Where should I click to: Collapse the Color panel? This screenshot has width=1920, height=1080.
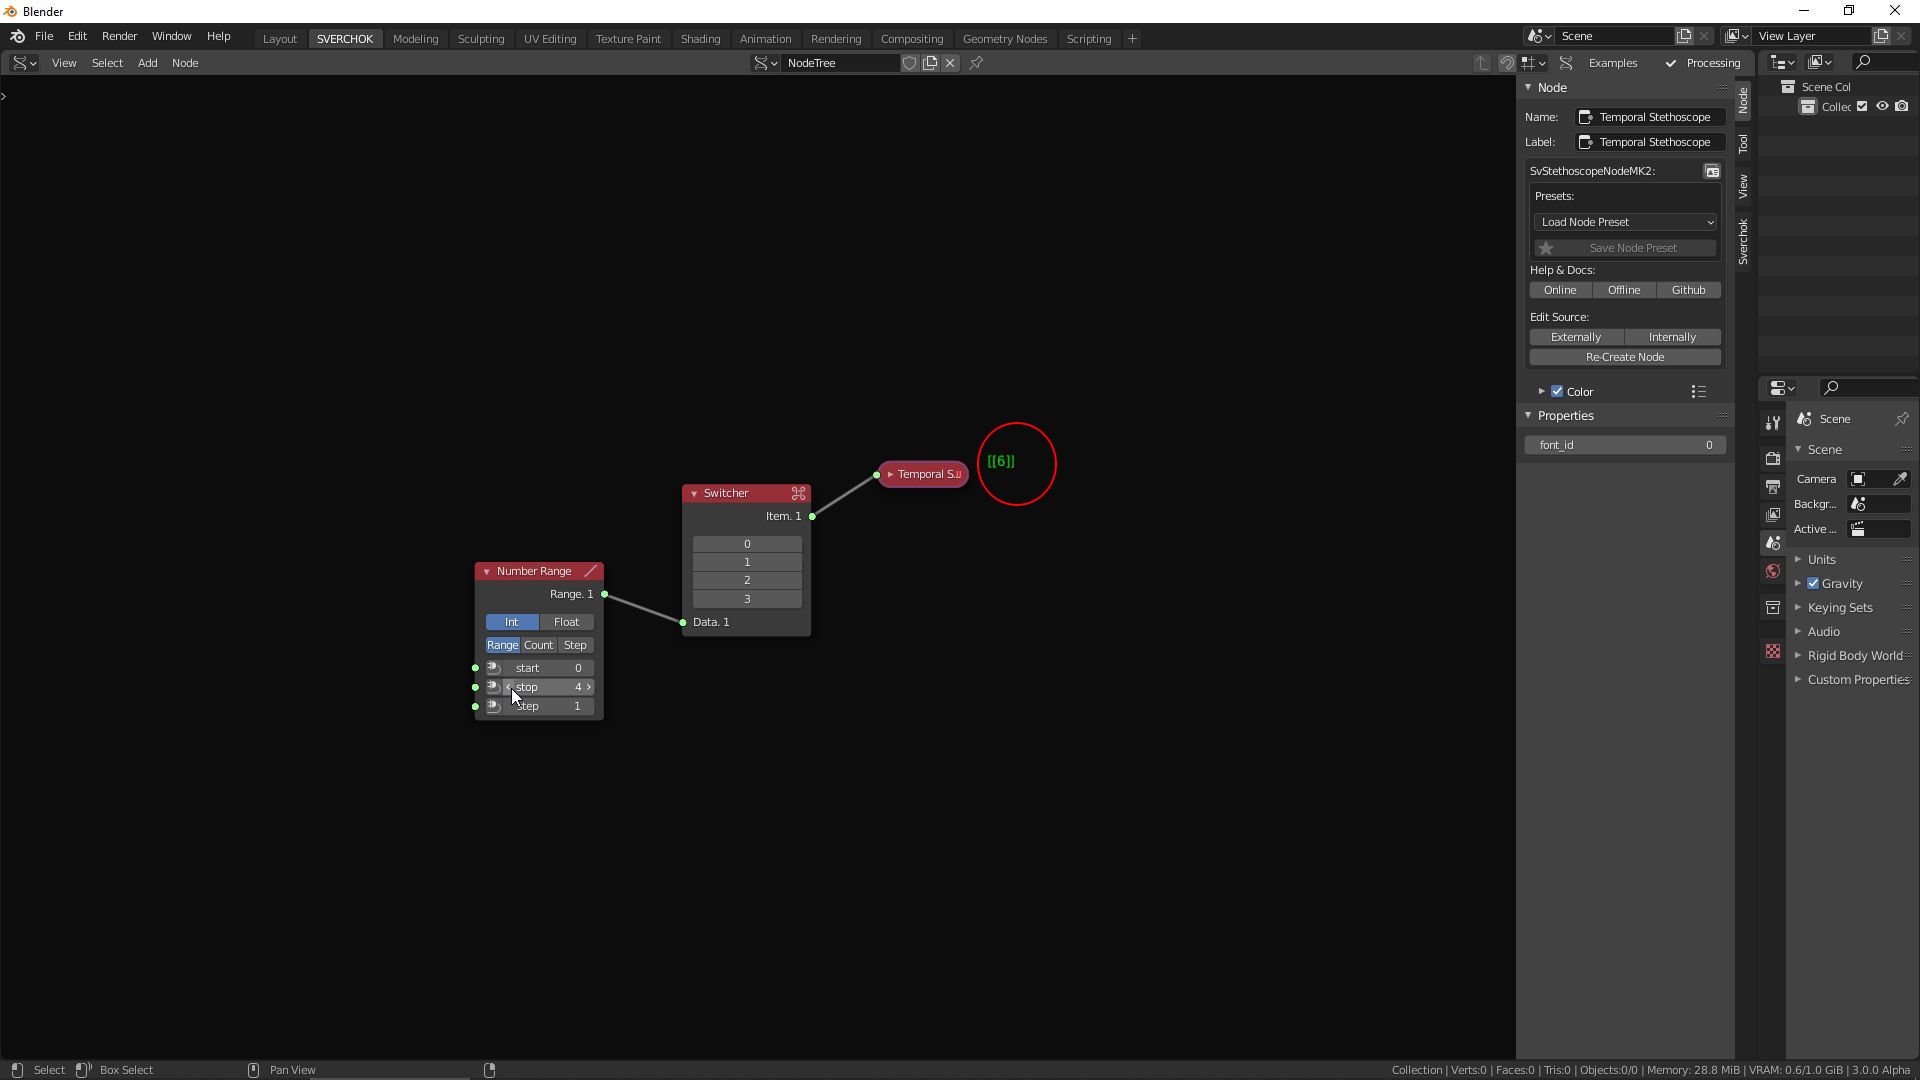click(x=1540, y=391)
